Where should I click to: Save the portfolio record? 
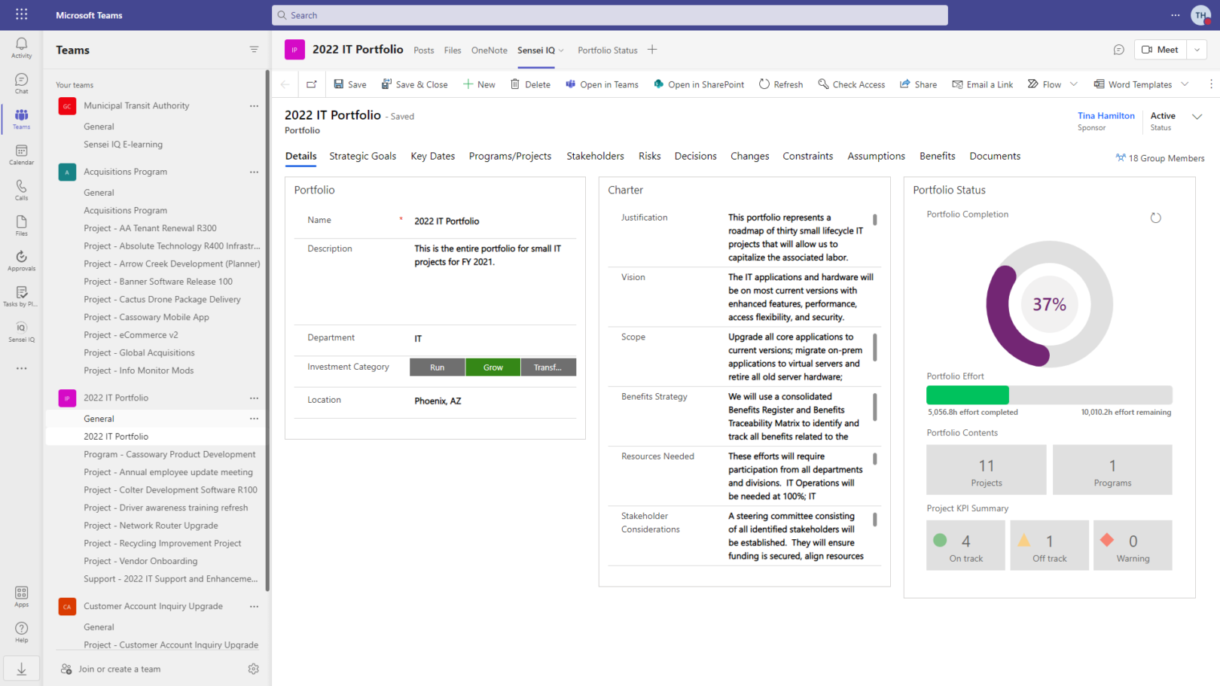coord(350,84)
